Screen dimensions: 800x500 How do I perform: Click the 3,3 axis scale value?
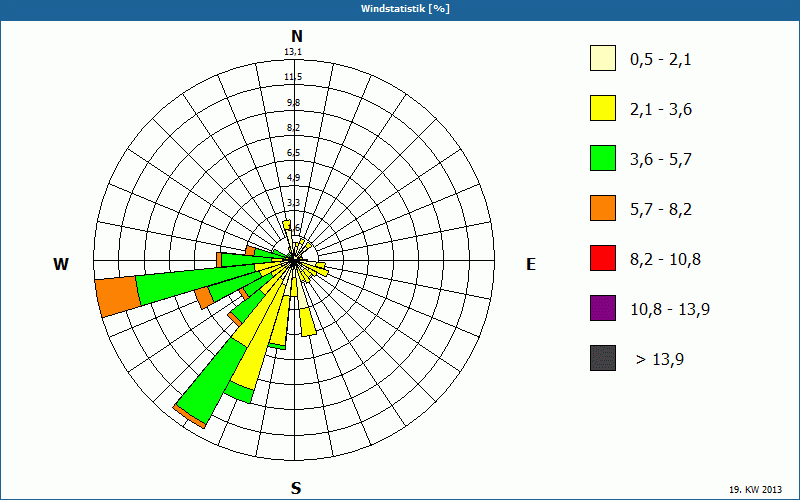point(293,203)
